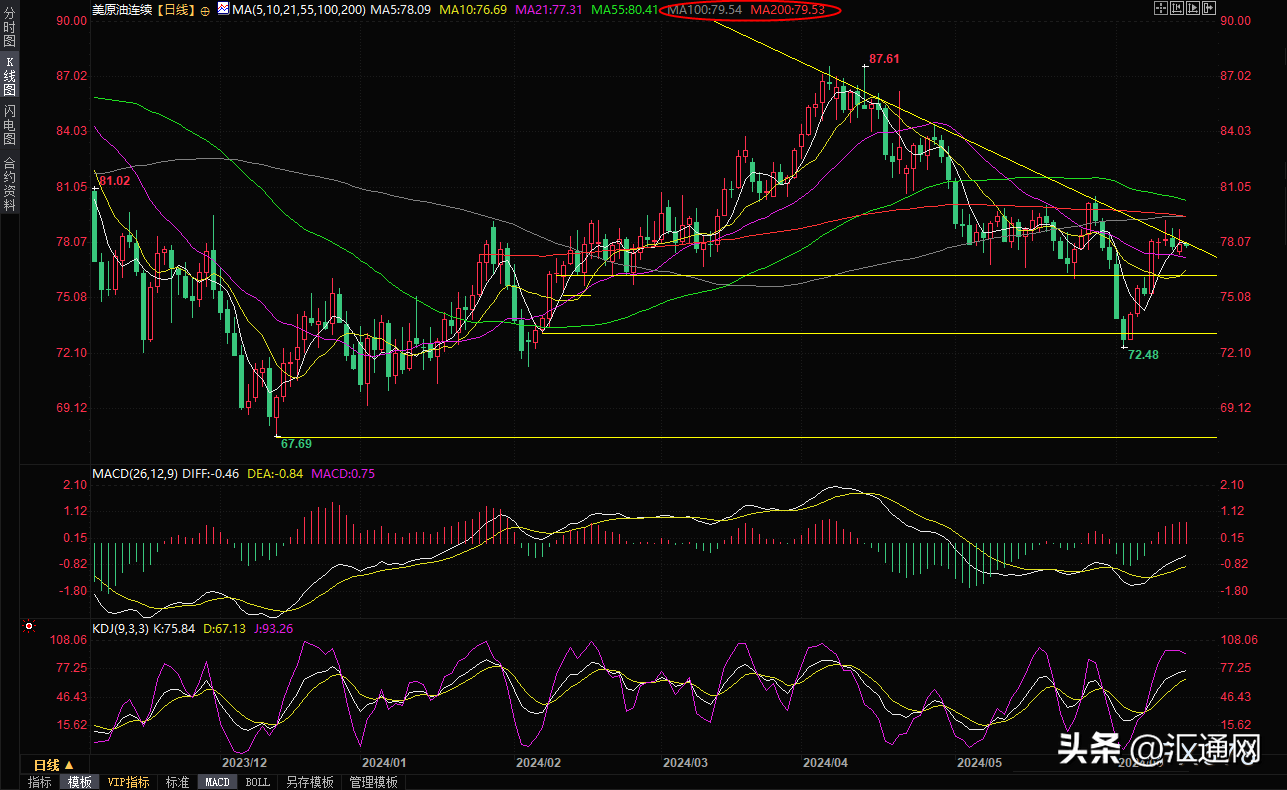This screenshot has height=790, width=1287.
Task: Click 管理模板 to manage templates
Action: (373, 782)
